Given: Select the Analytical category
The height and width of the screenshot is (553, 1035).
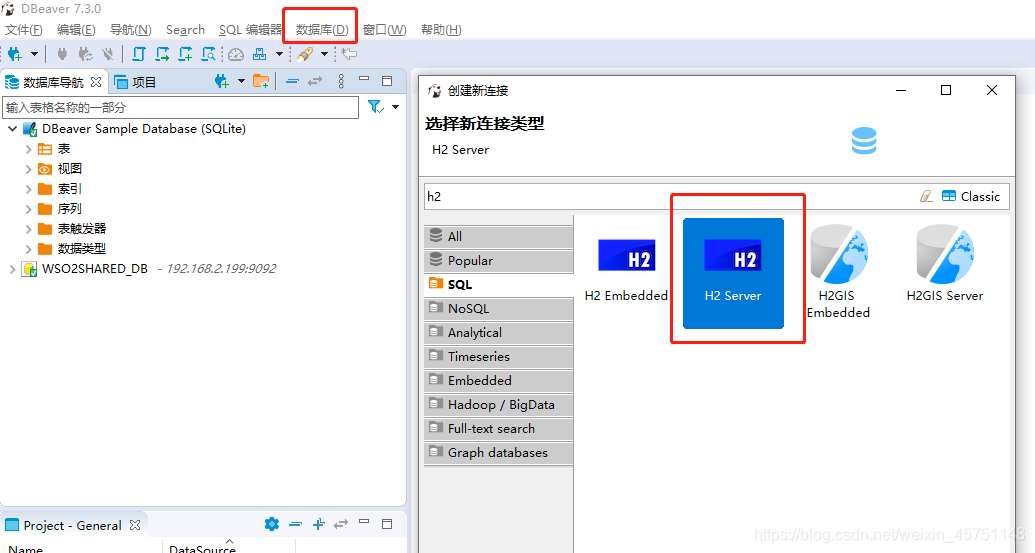Looking at the screenshot, I should pyautogui.click(x=498, y=333).
